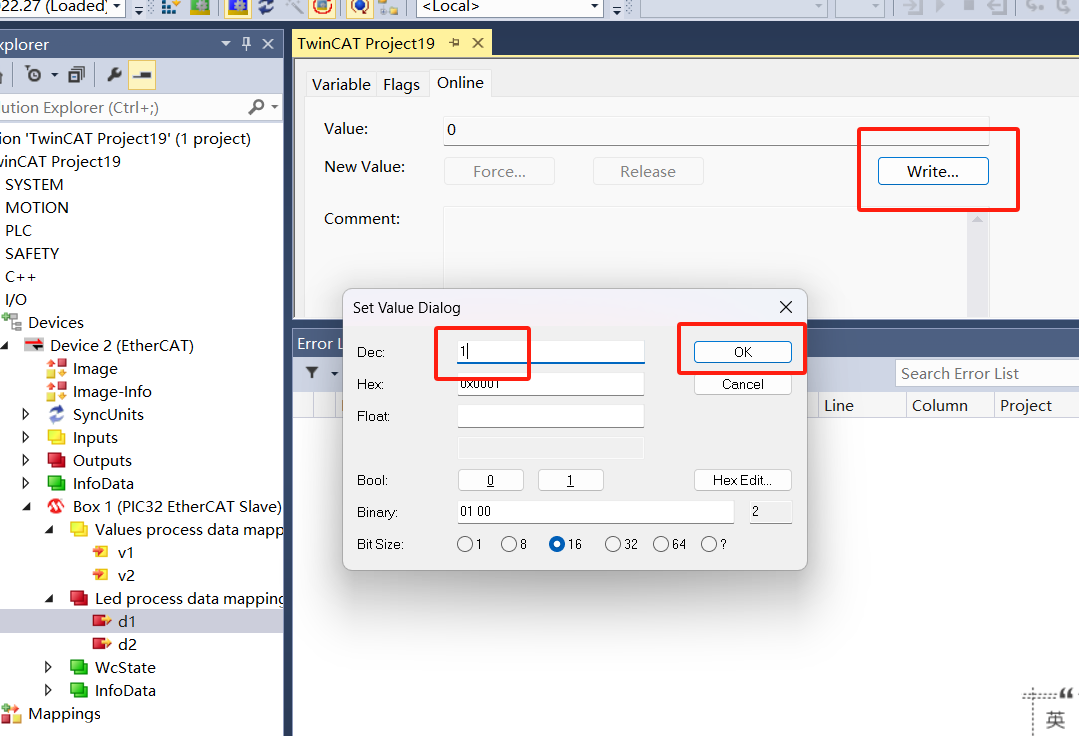The height and width of the screenshot is (736, 1079).
Task: Switch to the Variable tab
Action: point(341,85)
